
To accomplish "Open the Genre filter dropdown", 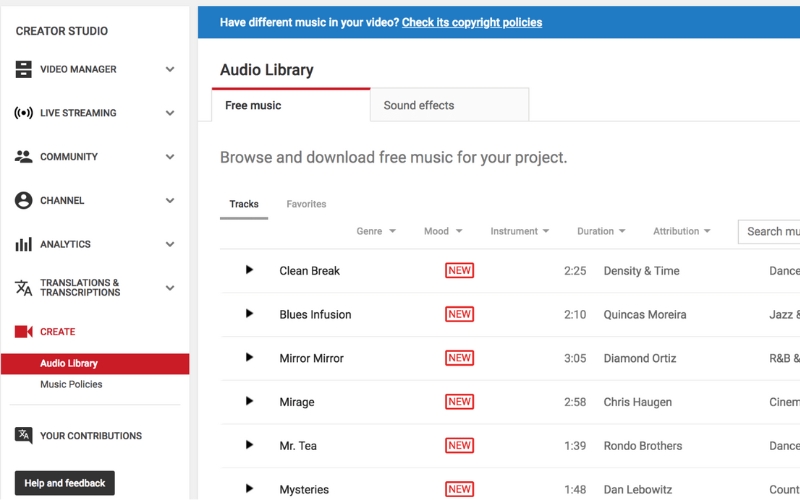I will [376, 231].
